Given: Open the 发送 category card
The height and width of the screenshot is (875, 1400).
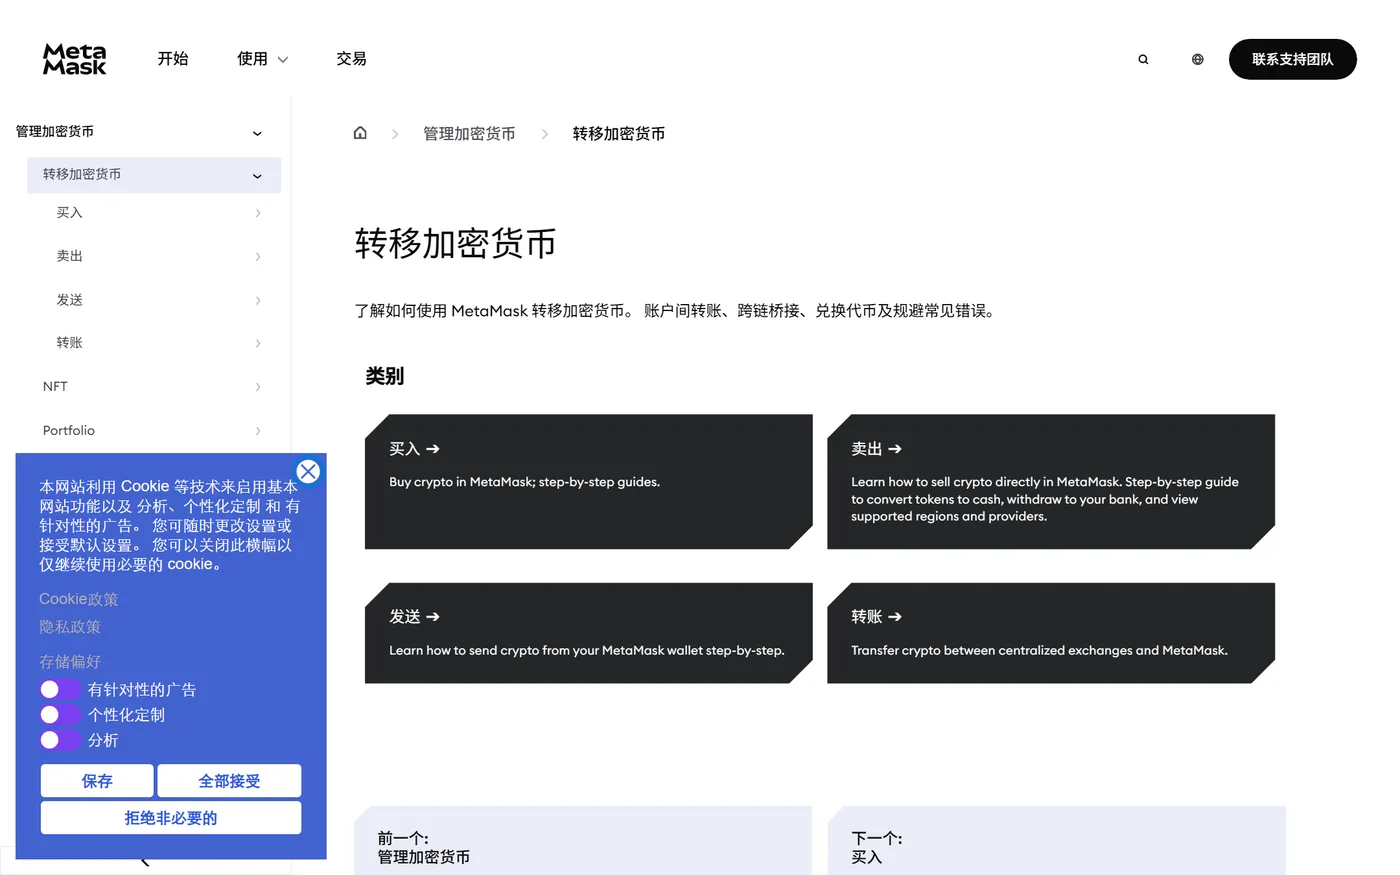Looking at the screenshot, I should [x=588, y=633].
